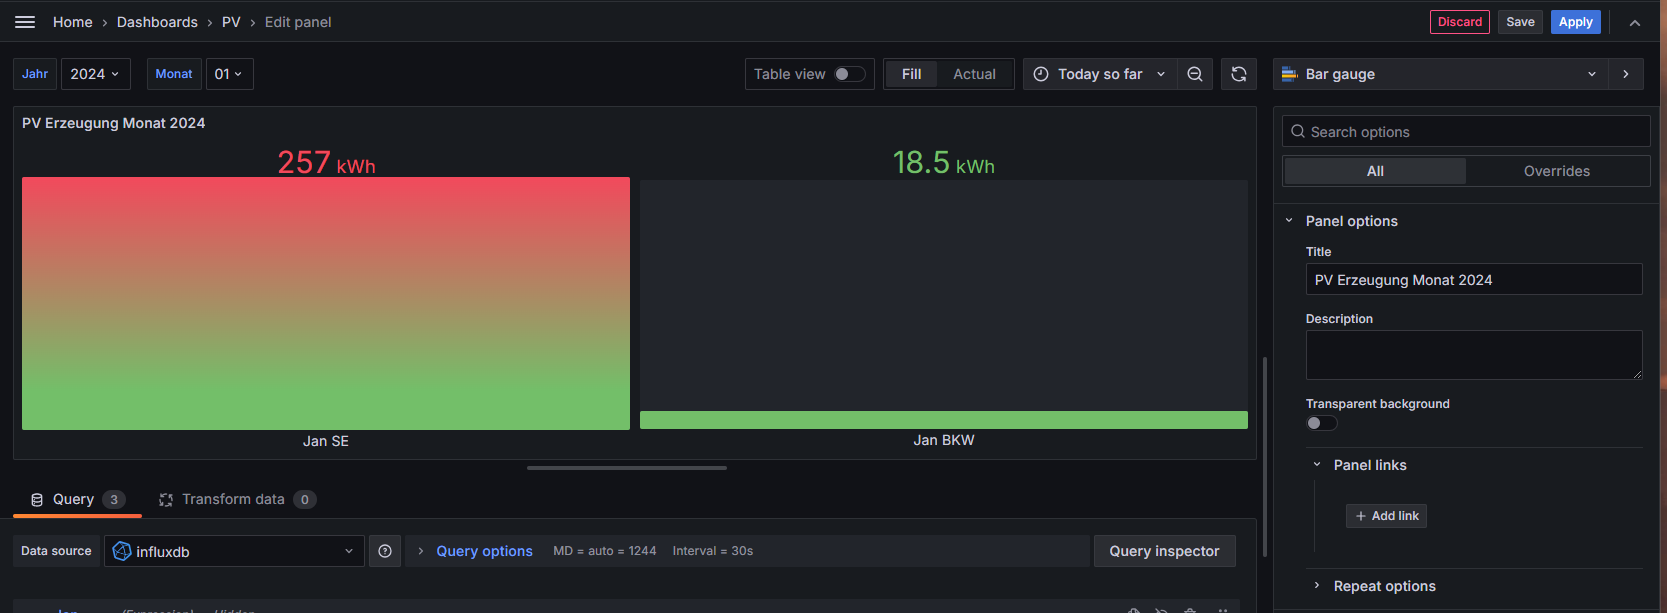
Task: Expand visualization suggestions arrow next to Bar gauge
Action: pos(1626,74)
